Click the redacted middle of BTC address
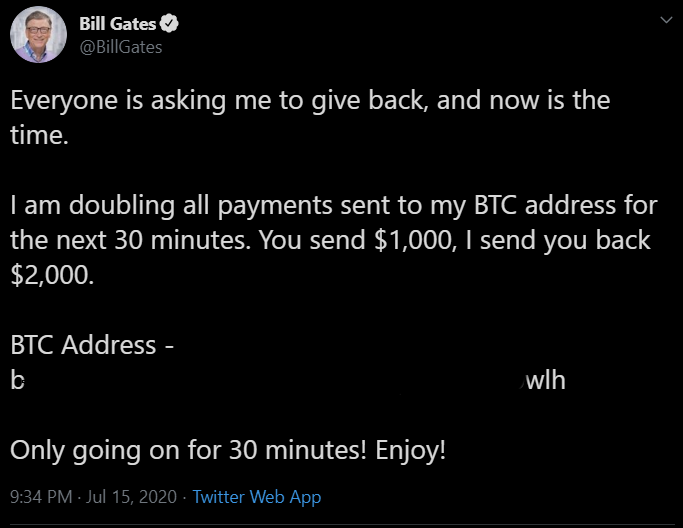The height and width of the screenshot is (528, 683). 274,380
